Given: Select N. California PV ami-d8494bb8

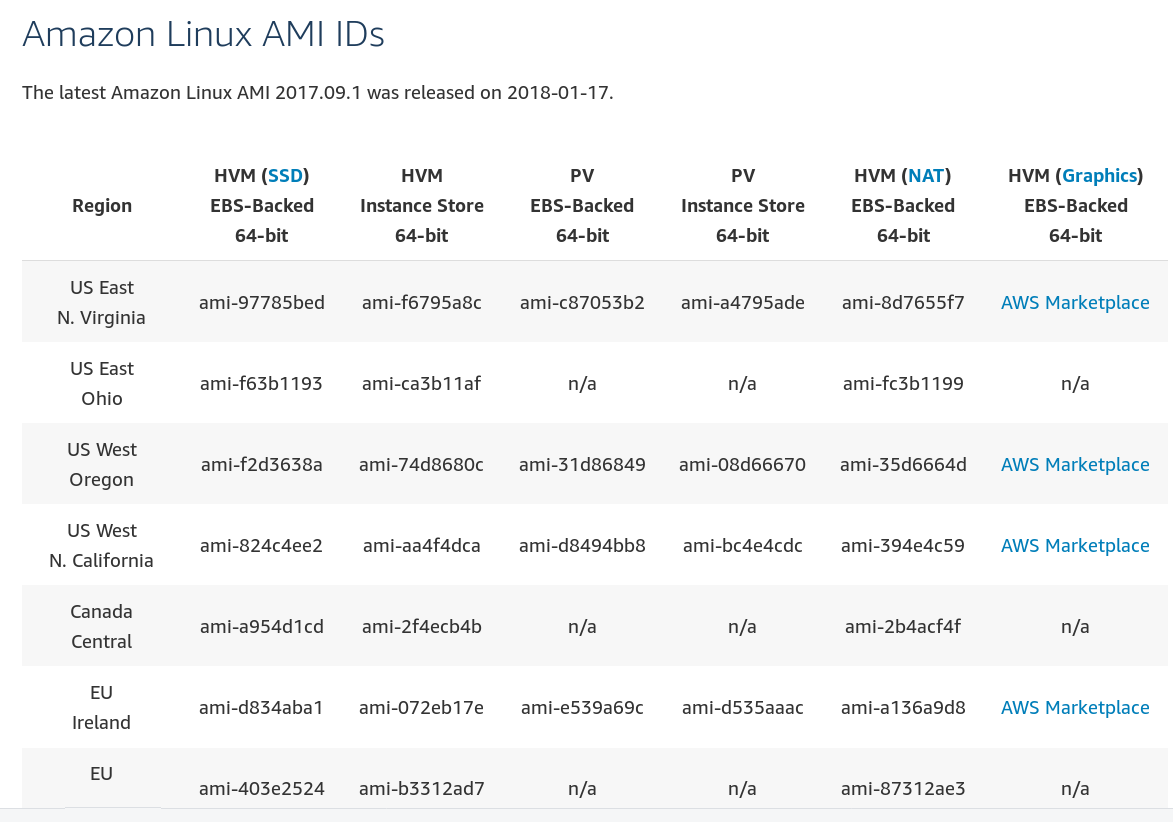Looking at the screenshot, I should pos(582,545).
